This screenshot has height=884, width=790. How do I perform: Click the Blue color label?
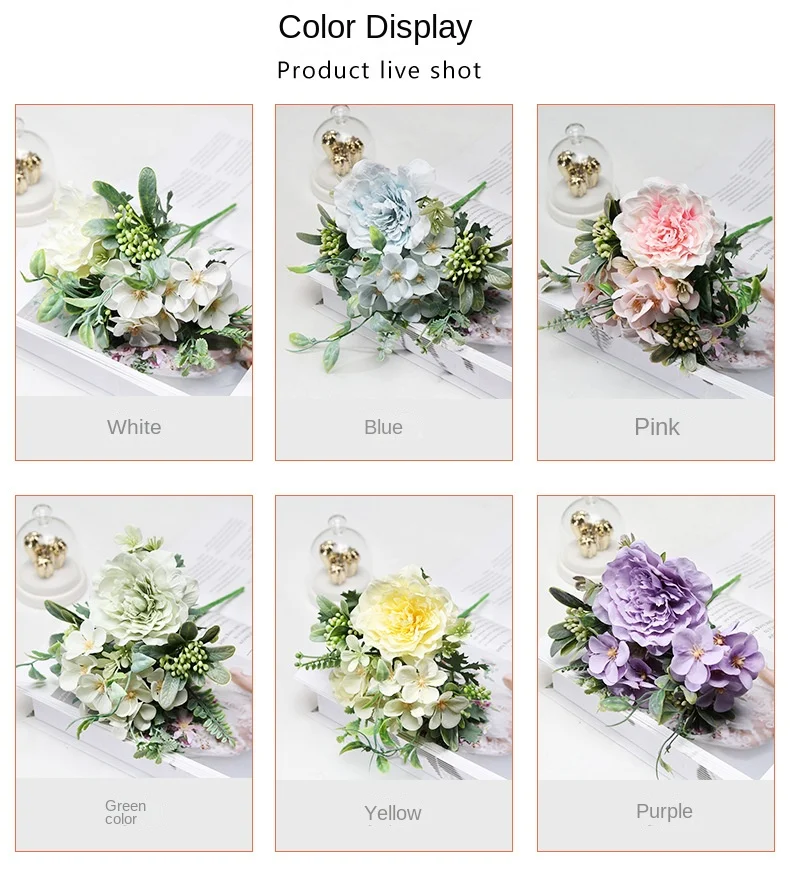[383, 427]
